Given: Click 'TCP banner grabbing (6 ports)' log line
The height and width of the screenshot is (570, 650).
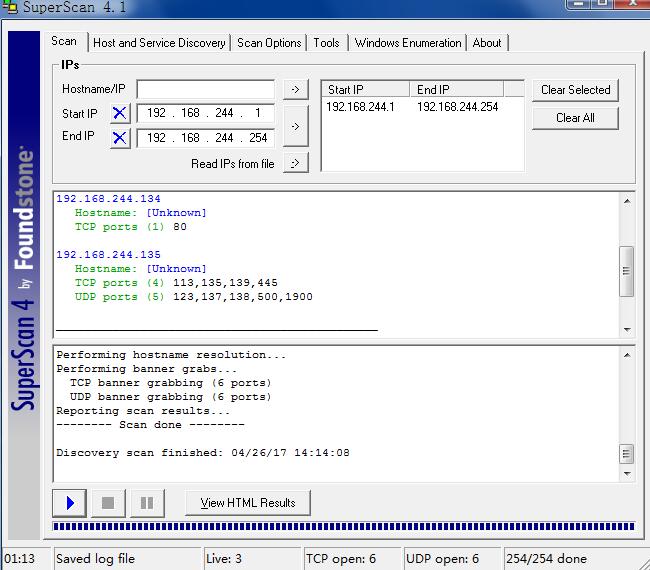Looking at the screenshot, I should 170,383.
